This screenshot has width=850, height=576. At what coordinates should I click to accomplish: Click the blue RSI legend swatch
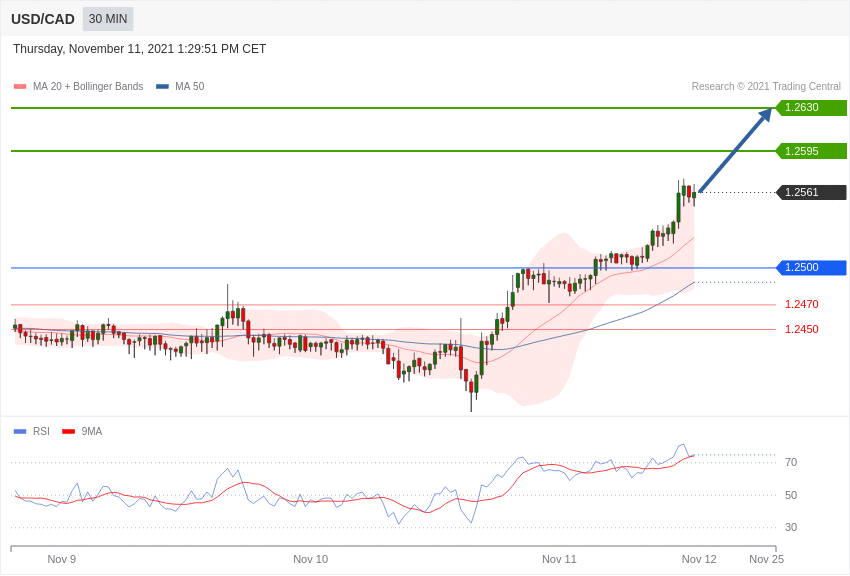point(20,431)
